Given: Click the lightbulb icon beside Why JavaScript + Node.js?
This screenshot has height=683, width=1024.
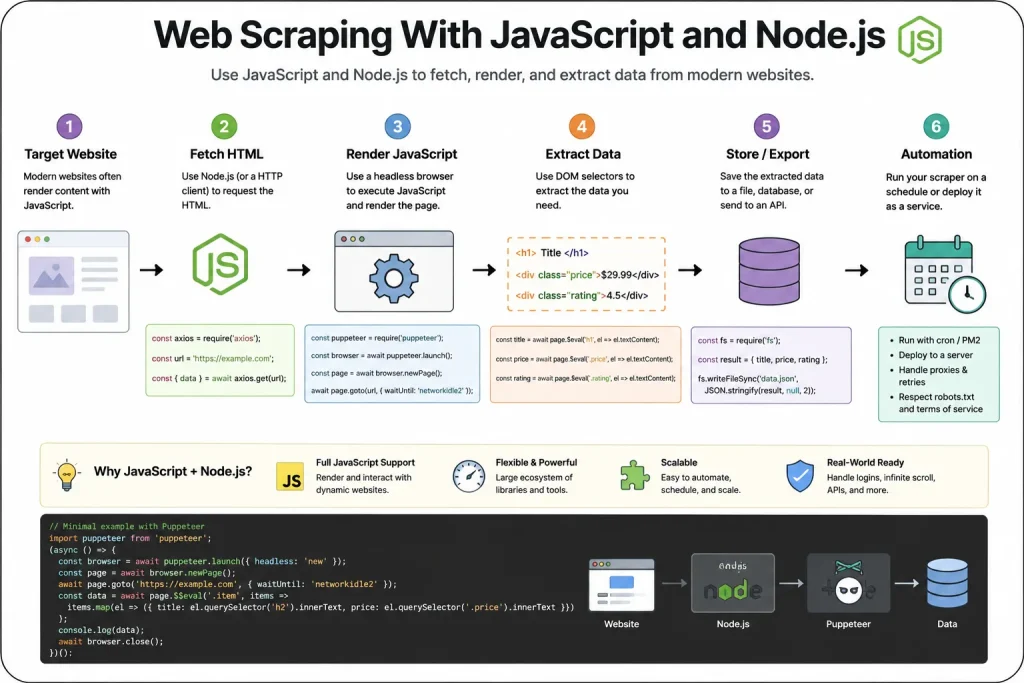Looking at the screenshot, I should (67, 475).
